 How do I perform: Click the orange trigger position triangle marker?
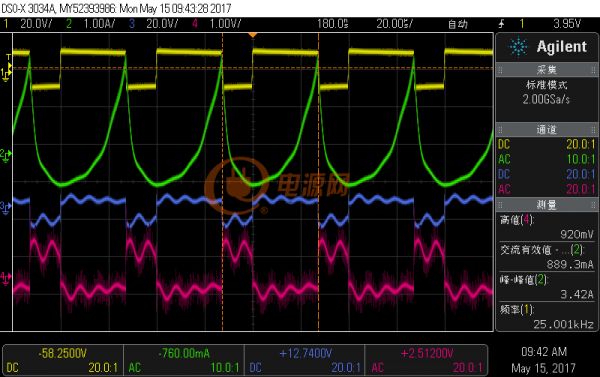(x=252, y=36)
